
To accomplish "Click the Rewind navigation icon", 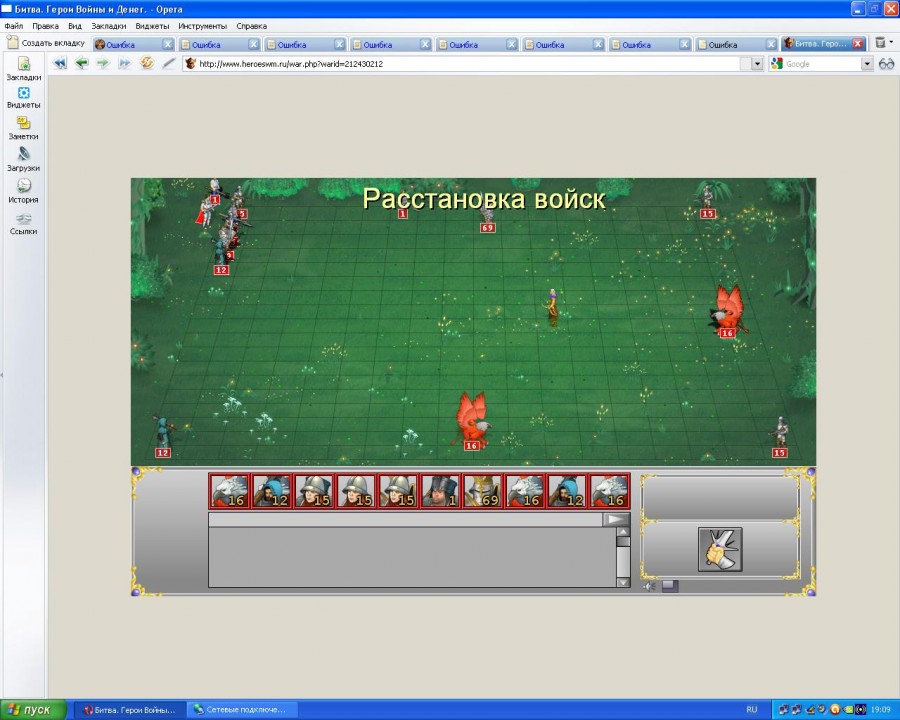I will pos(60,63).
